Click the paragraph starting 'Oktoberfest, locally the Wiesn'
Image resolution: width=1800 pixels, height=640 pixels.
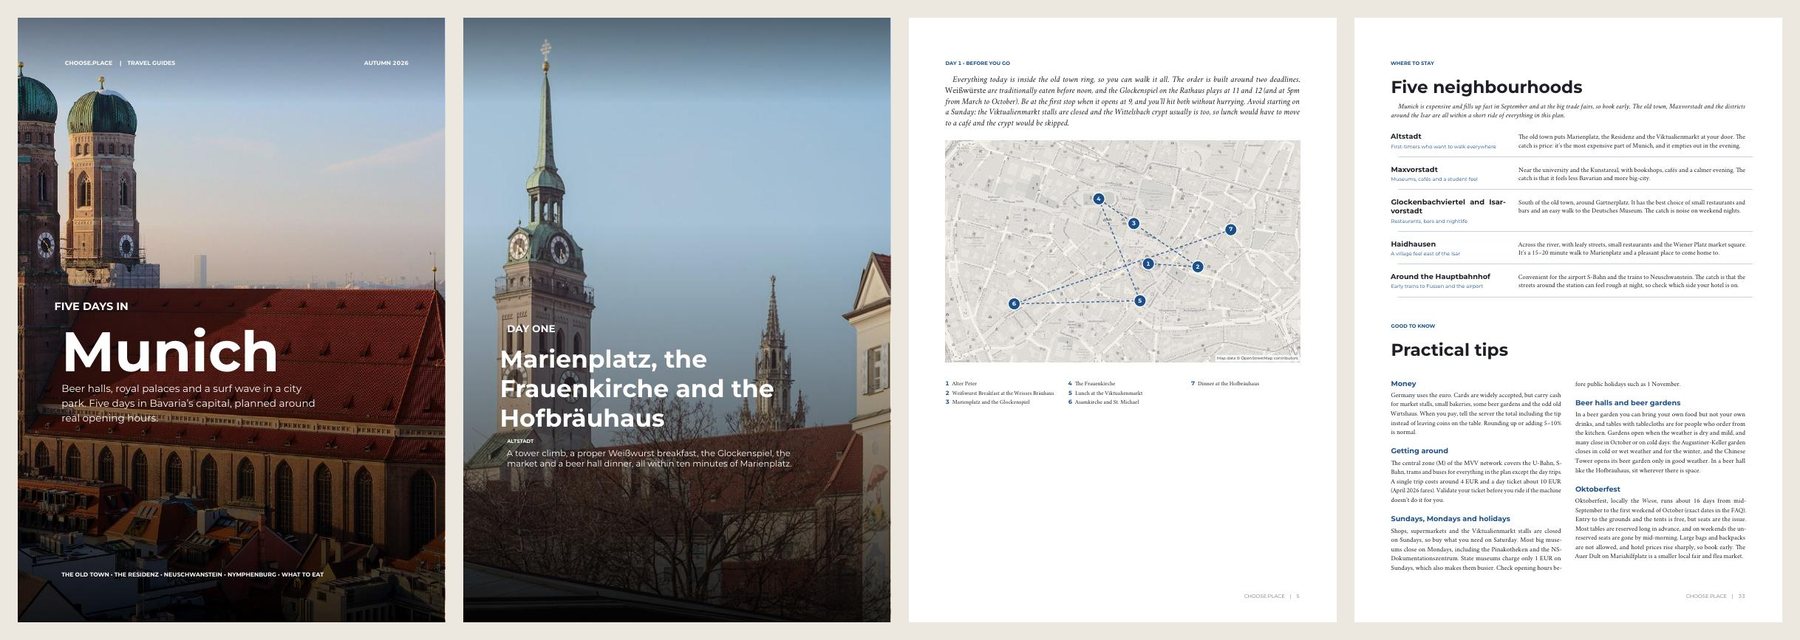[1660, 528]
